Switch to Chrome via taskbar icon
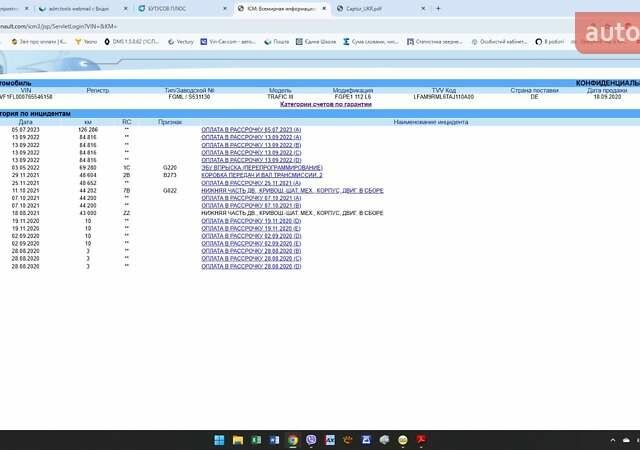Image resolution: width=640 pixels, height=450 pixels. [x=292, y=439]
